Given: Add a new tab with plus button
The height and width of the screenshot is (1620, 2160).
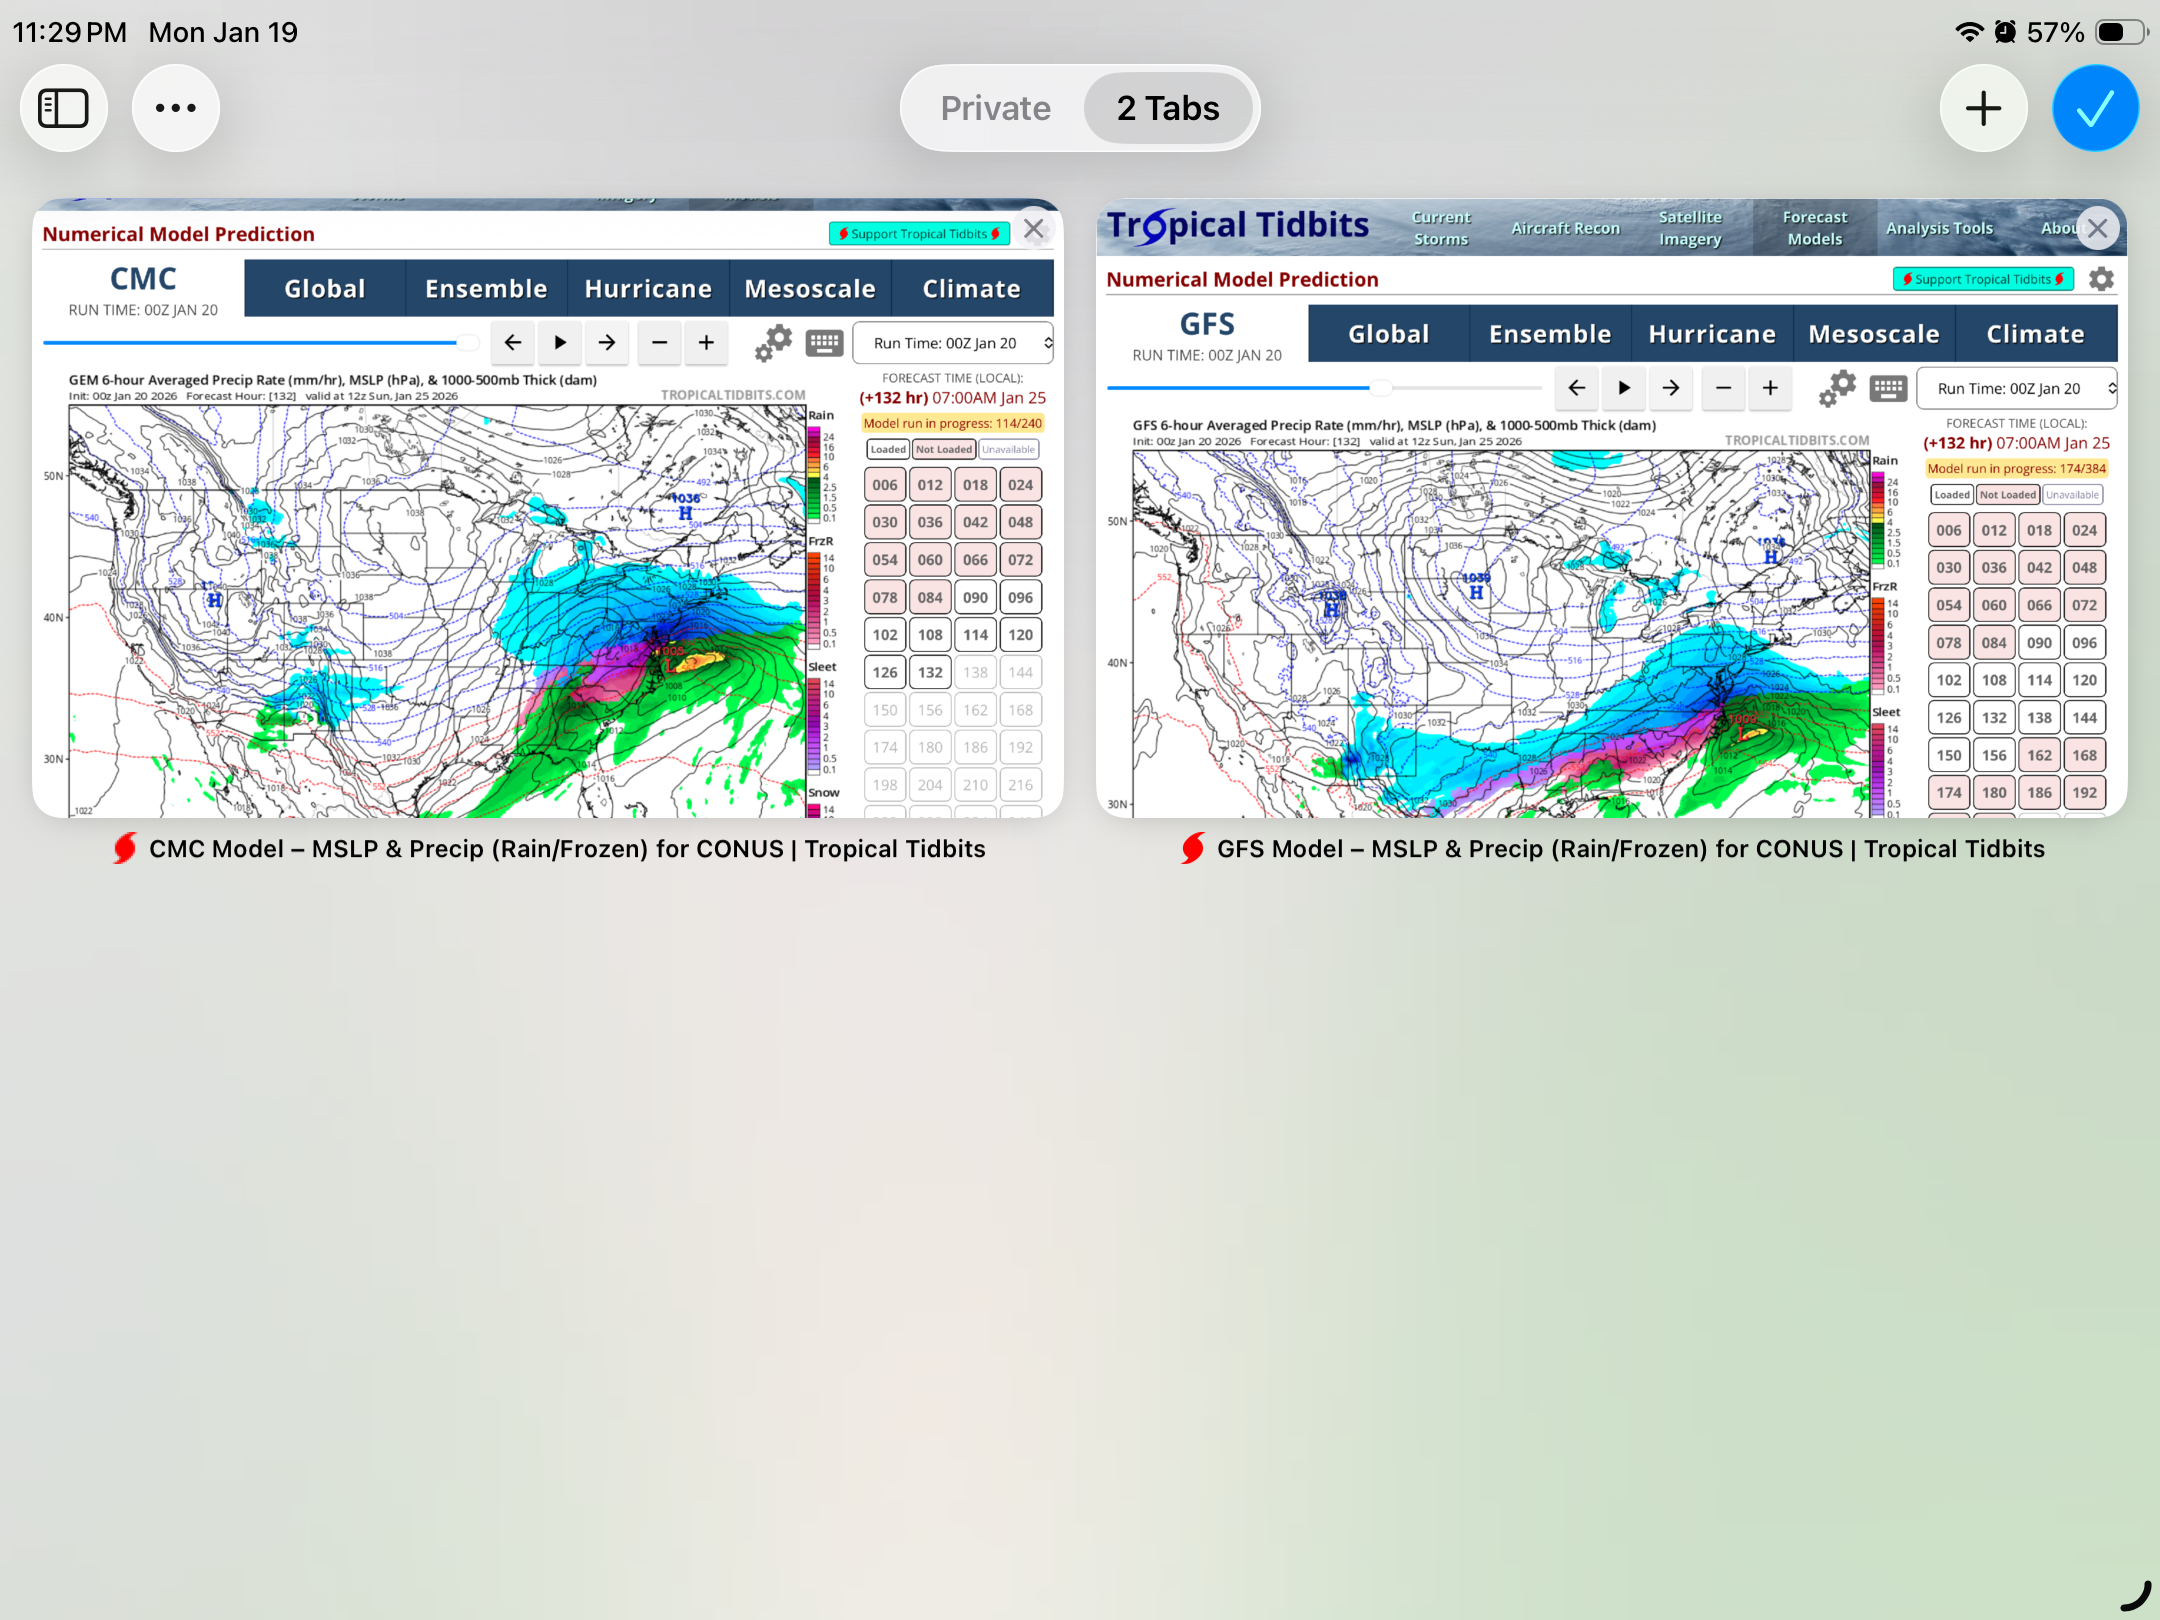Looking at the screenshot, I should tap(1983, 108).
